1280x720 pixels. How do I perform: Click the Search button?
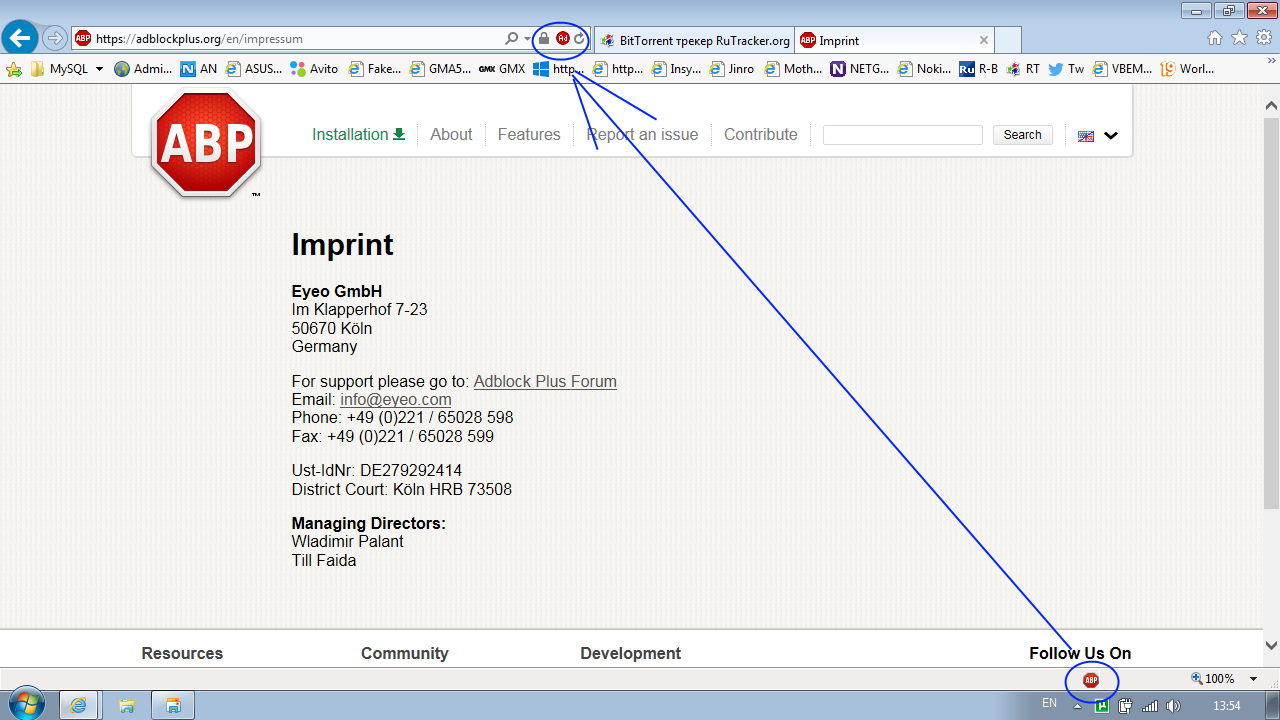pos(1022,135)
